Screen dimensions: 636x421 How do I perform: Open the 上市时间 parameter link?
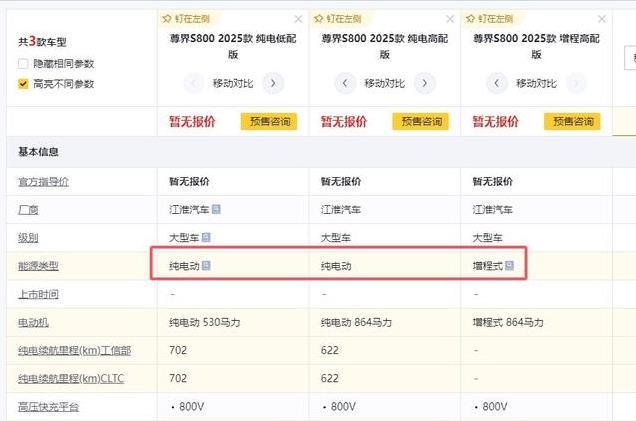38,294
